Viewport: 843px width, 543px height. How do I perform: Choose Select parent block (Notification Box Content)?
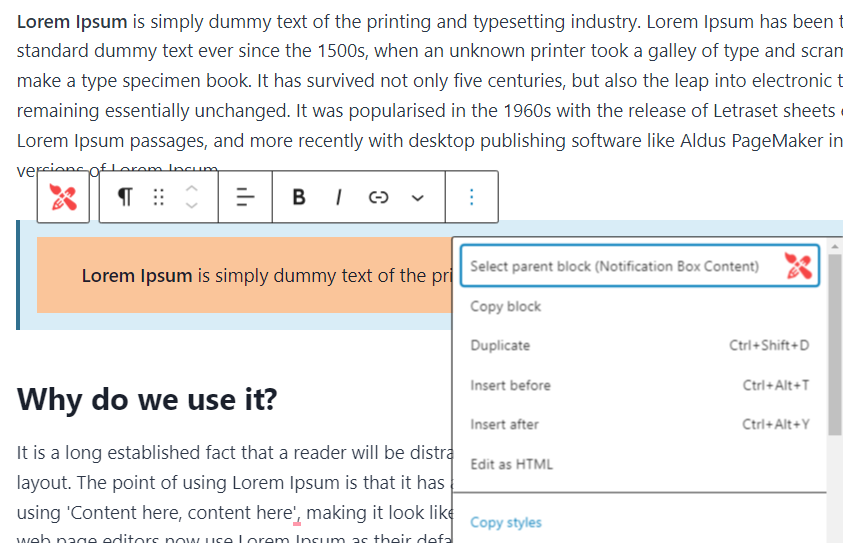(x=640, y=266)
